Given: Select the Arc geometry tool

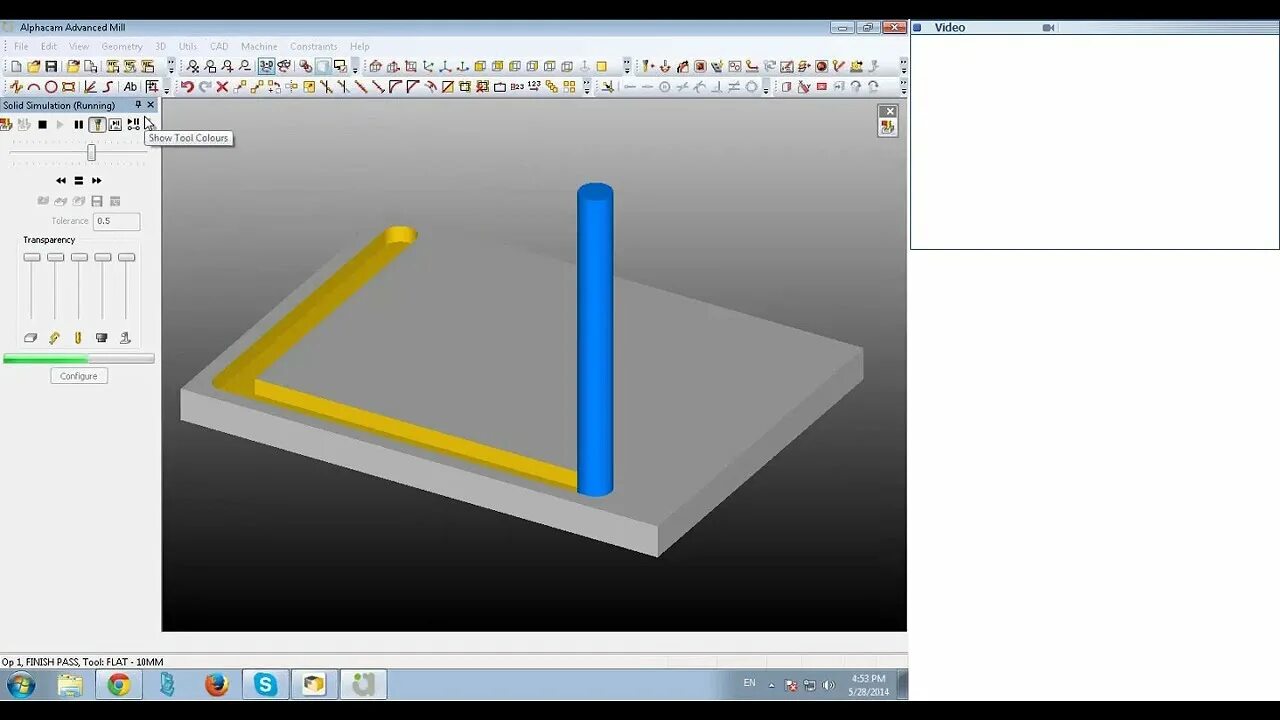Looking at the screenshot, I should tap(33, 87).
